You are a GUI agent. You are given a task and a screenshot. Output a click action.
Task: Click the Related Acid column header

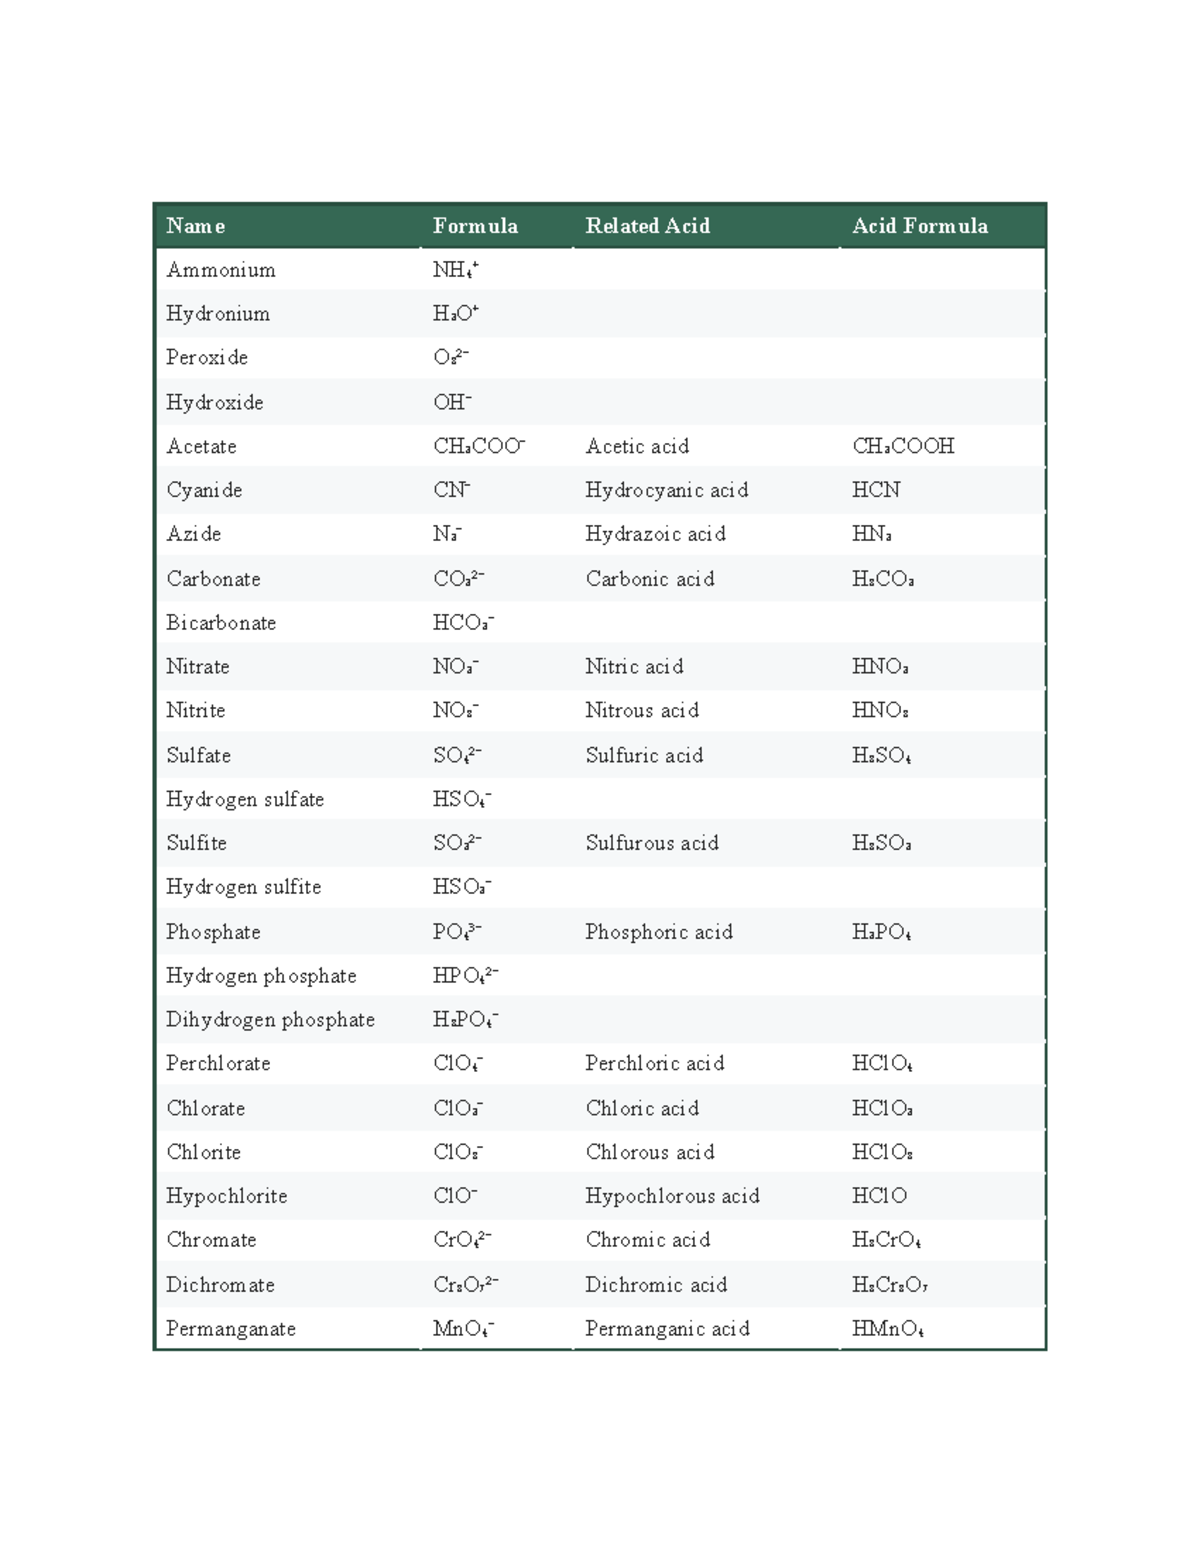pos(648,226)
